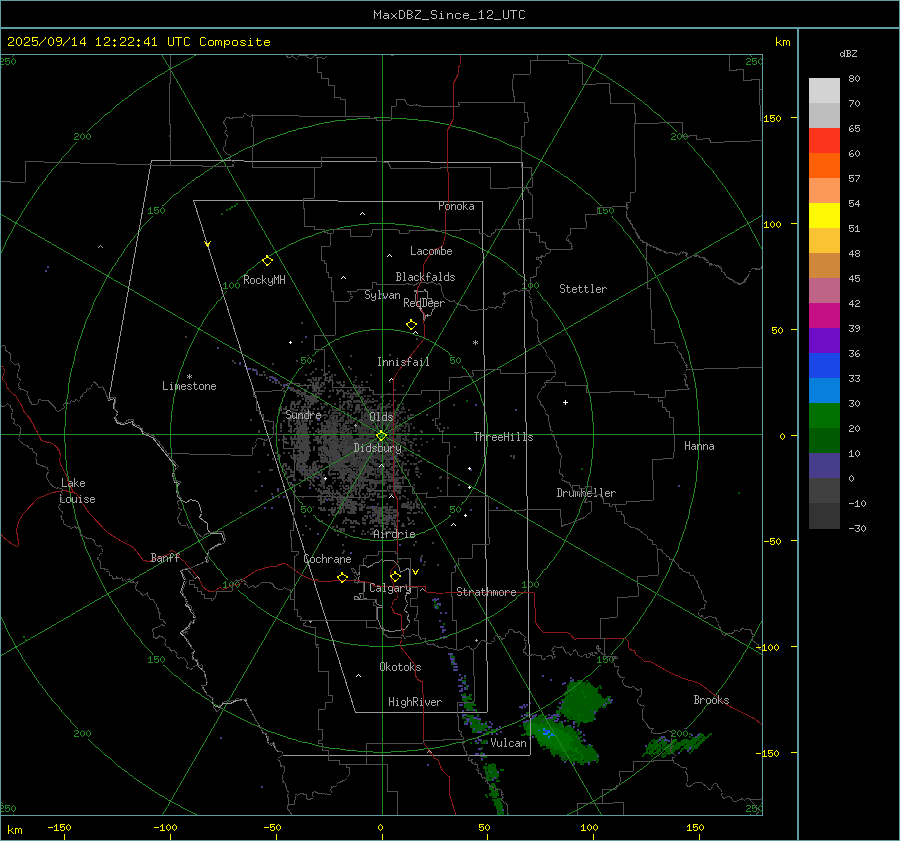This screenshot has height=841, width=900.
Task: Click the Banff town label
Action: coord(165,558)
